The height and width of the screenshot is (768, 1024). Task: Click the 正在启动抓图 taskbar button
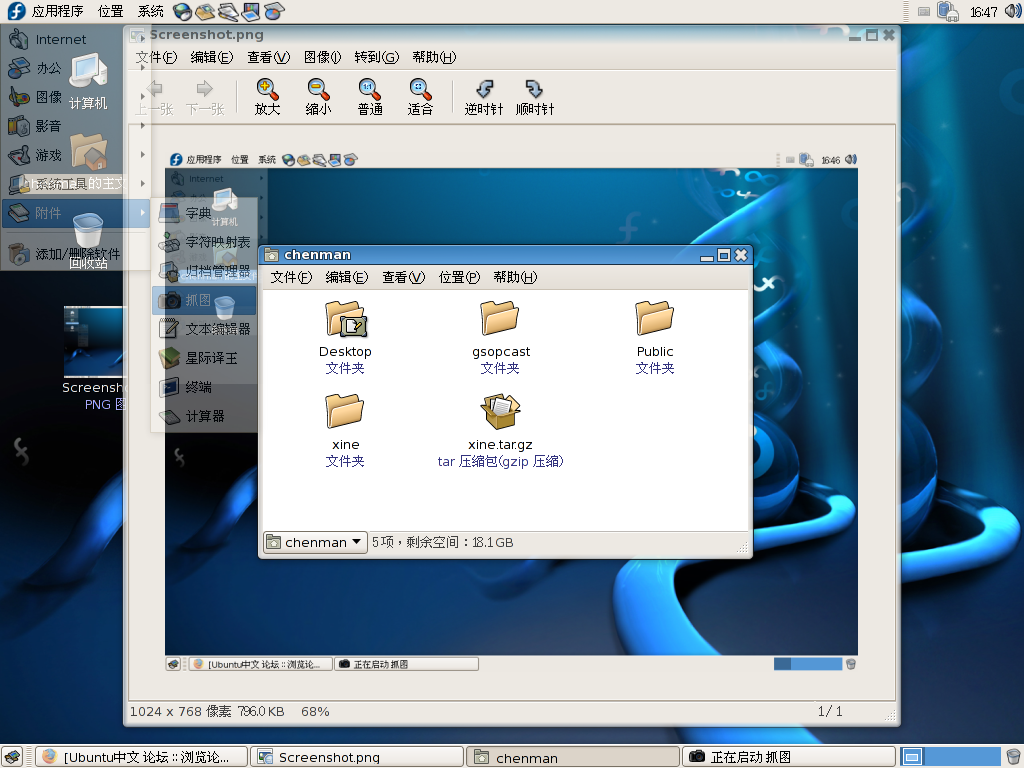[788, 757]
